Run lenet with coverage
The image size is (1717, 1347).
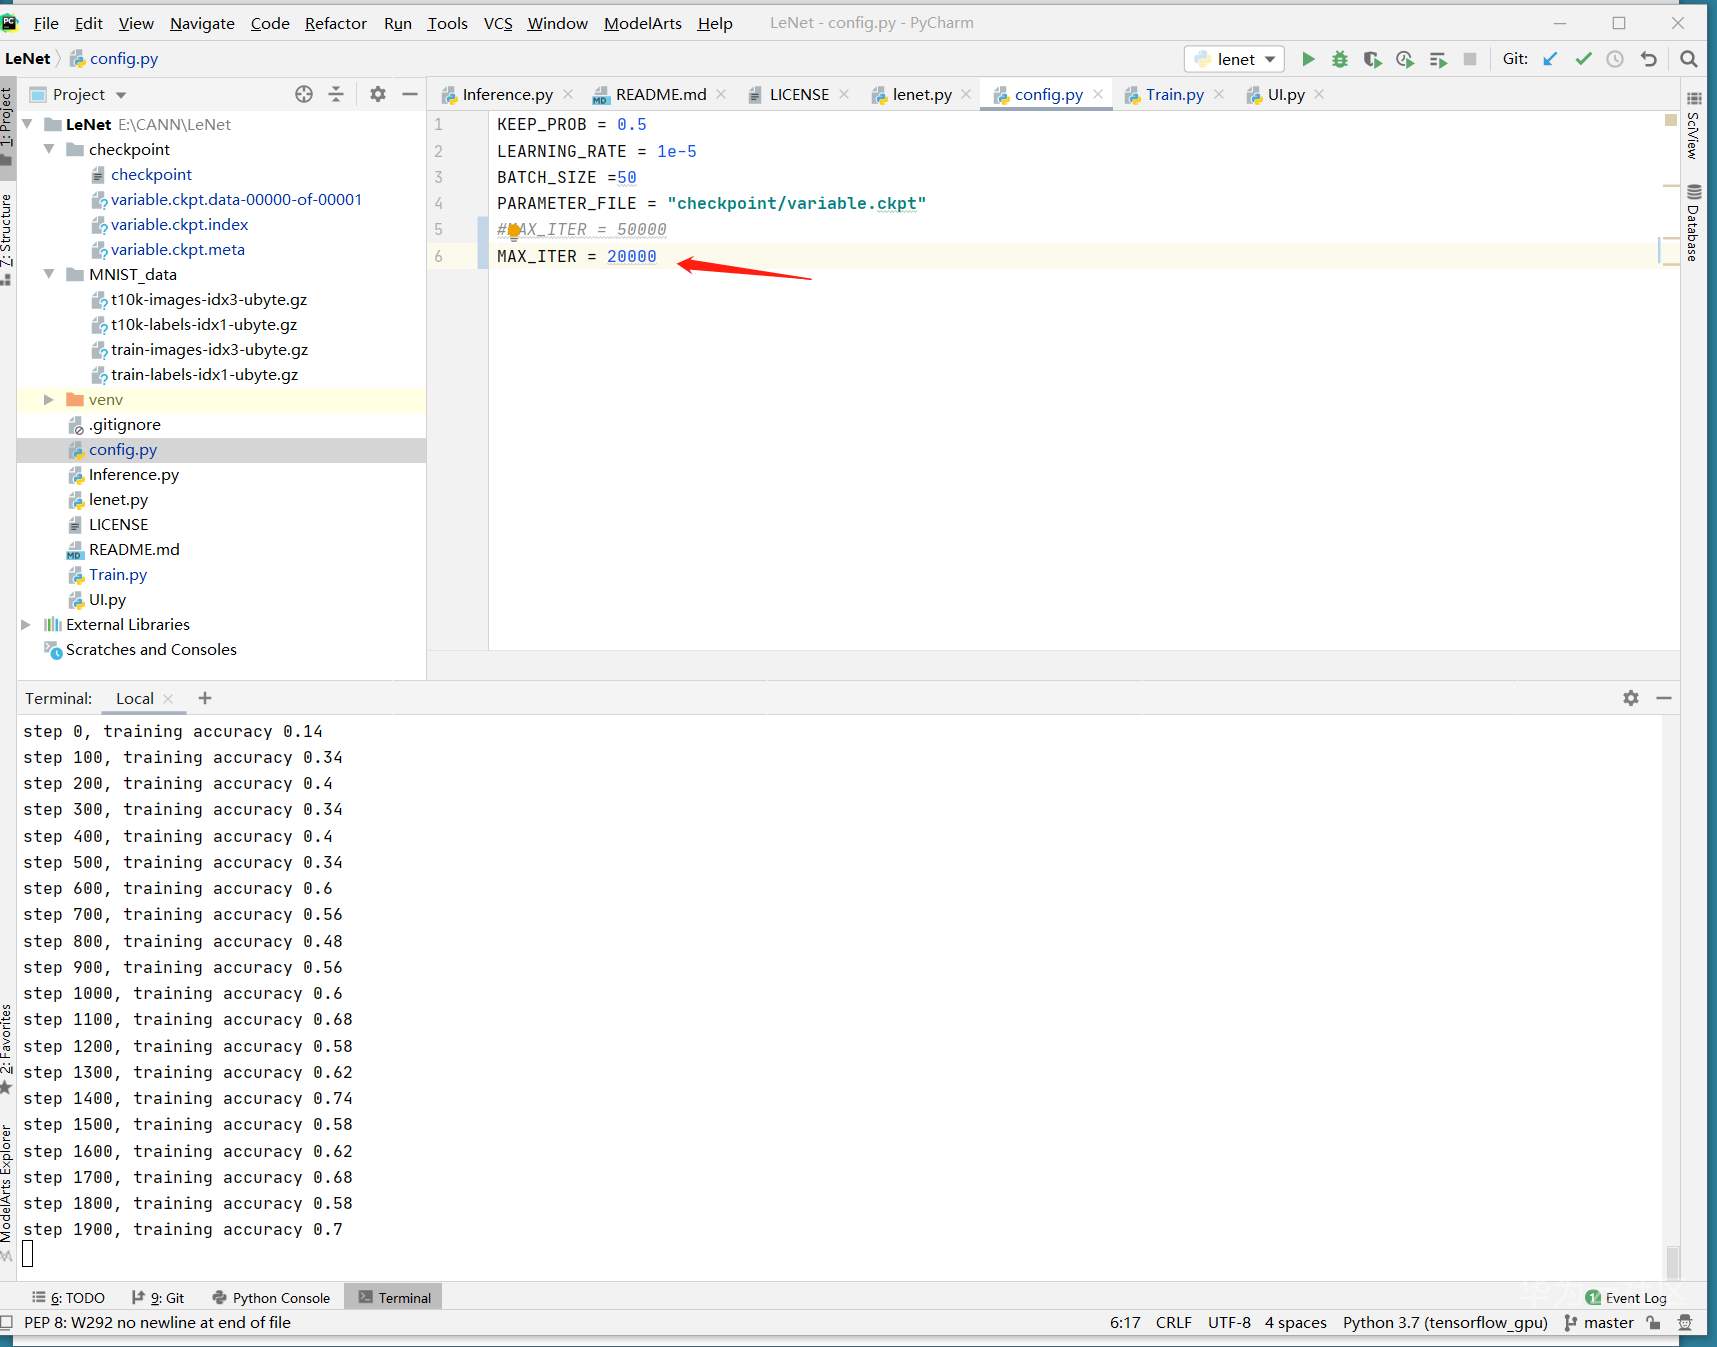(1372, 59)
